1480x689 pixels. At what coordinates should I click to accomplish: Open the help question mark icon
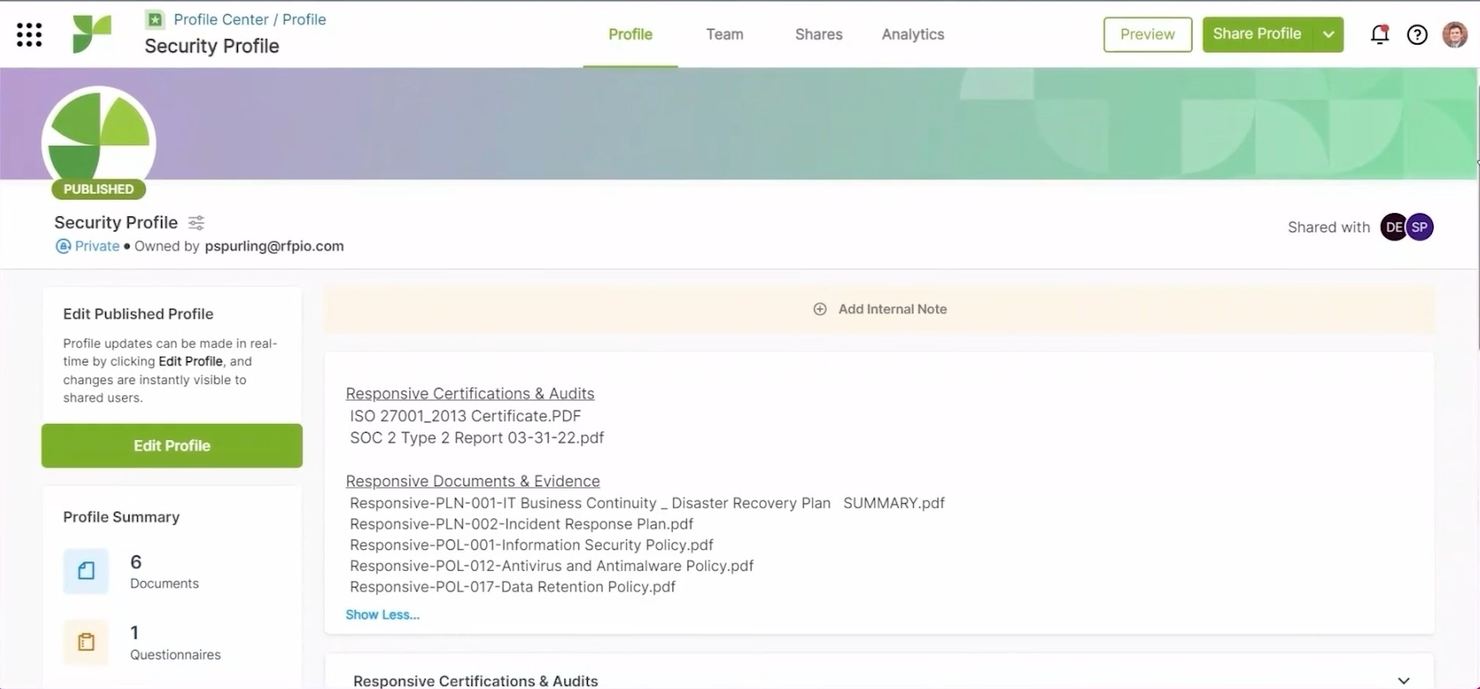1417,35
